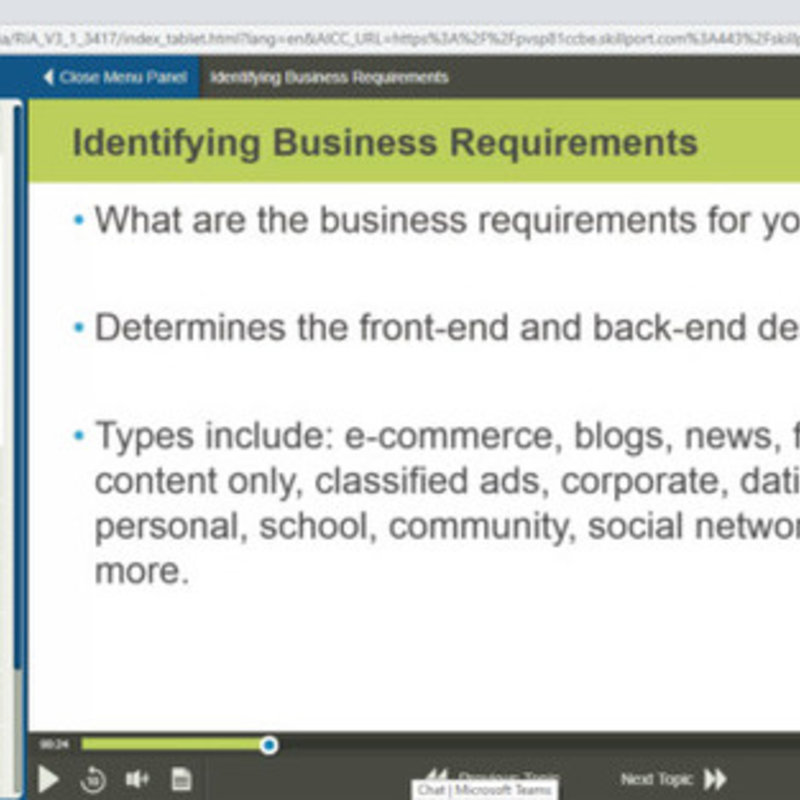The height and width of the screenshot is (800, 800).
Task: Click the bullet 'What are the business requirements'
Action: 446,220
